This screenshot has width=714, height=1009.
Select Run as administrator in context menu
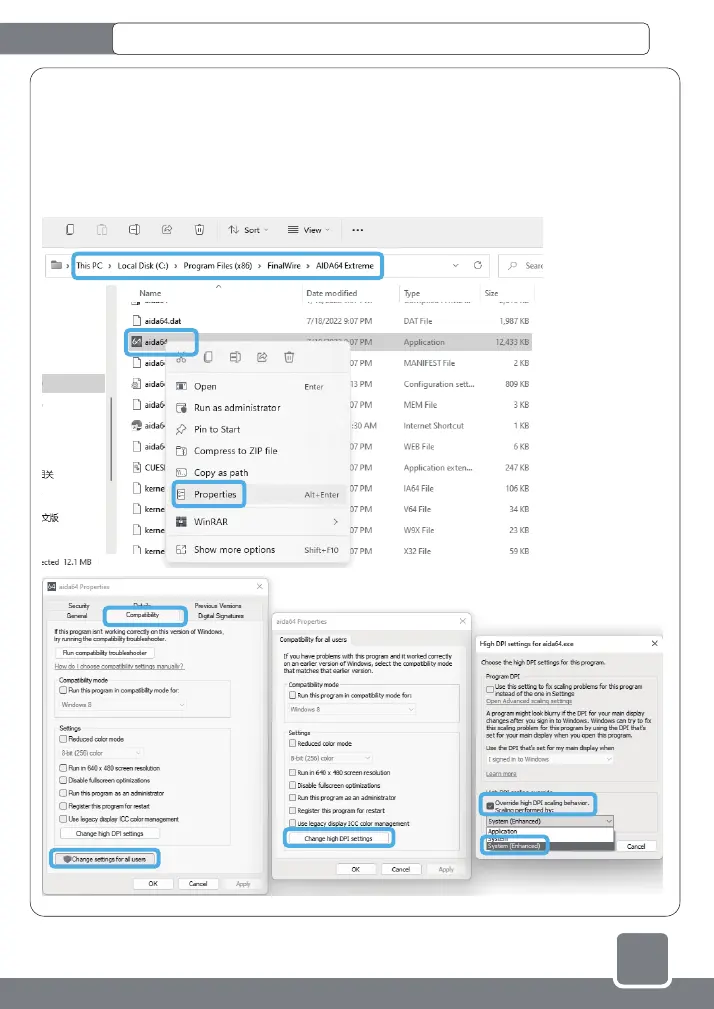point(258,408)
